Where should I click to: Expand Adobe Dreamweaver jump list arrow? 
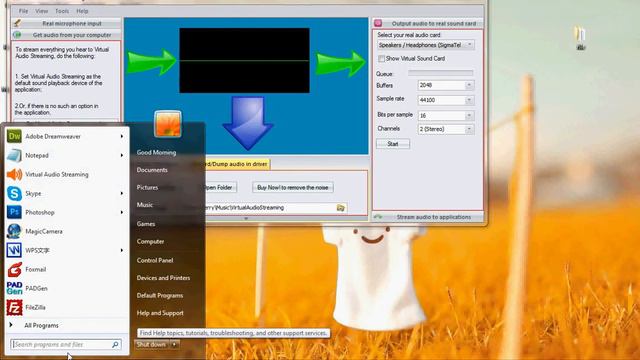(122, 136)
